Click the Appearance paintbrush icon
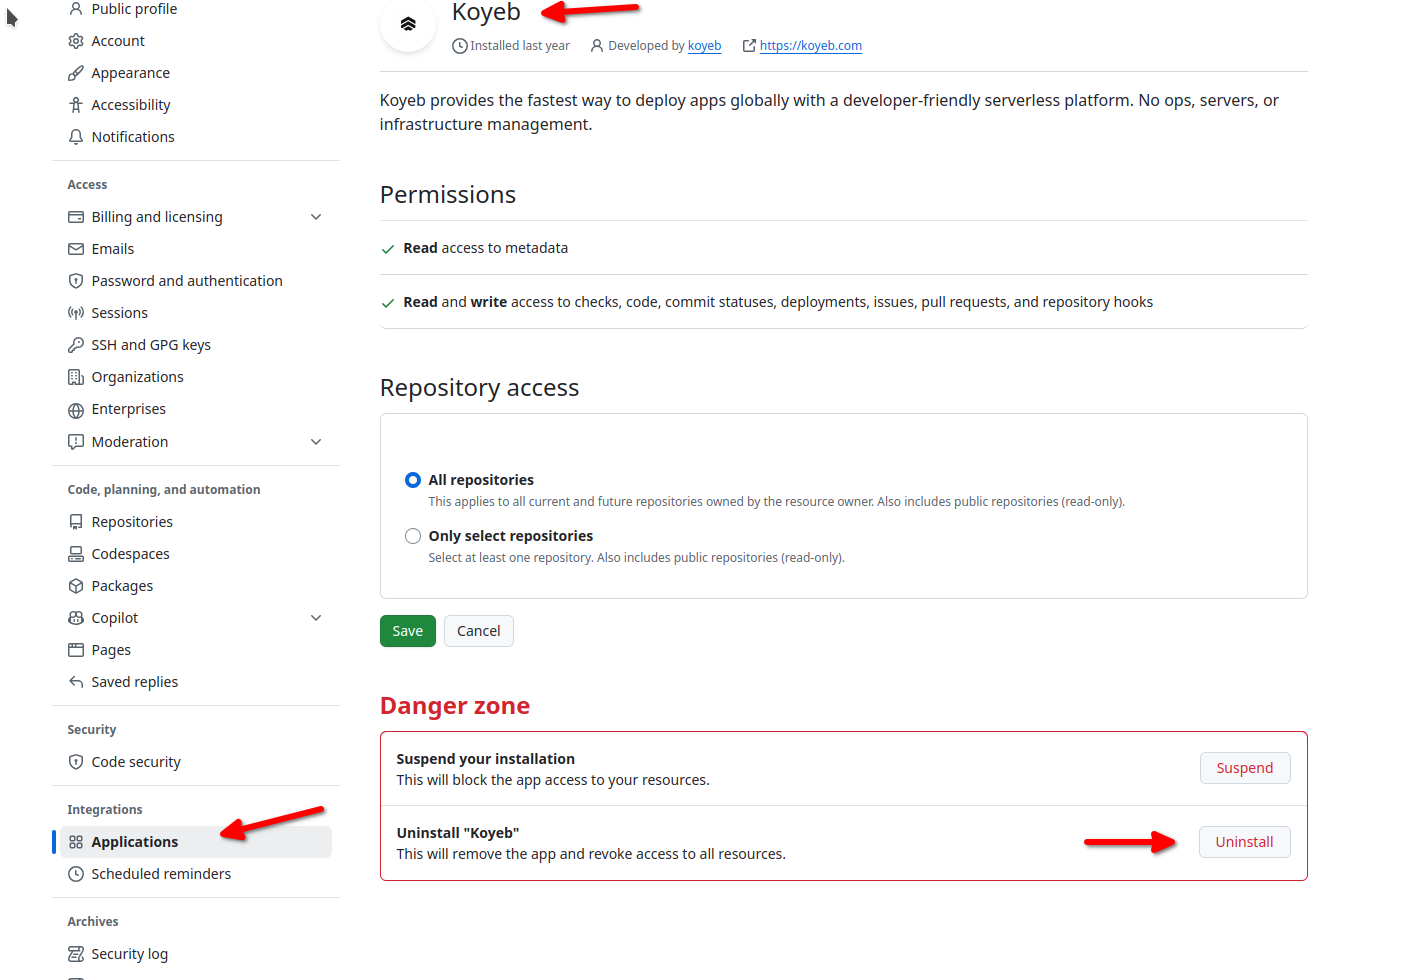 [76, 73]
